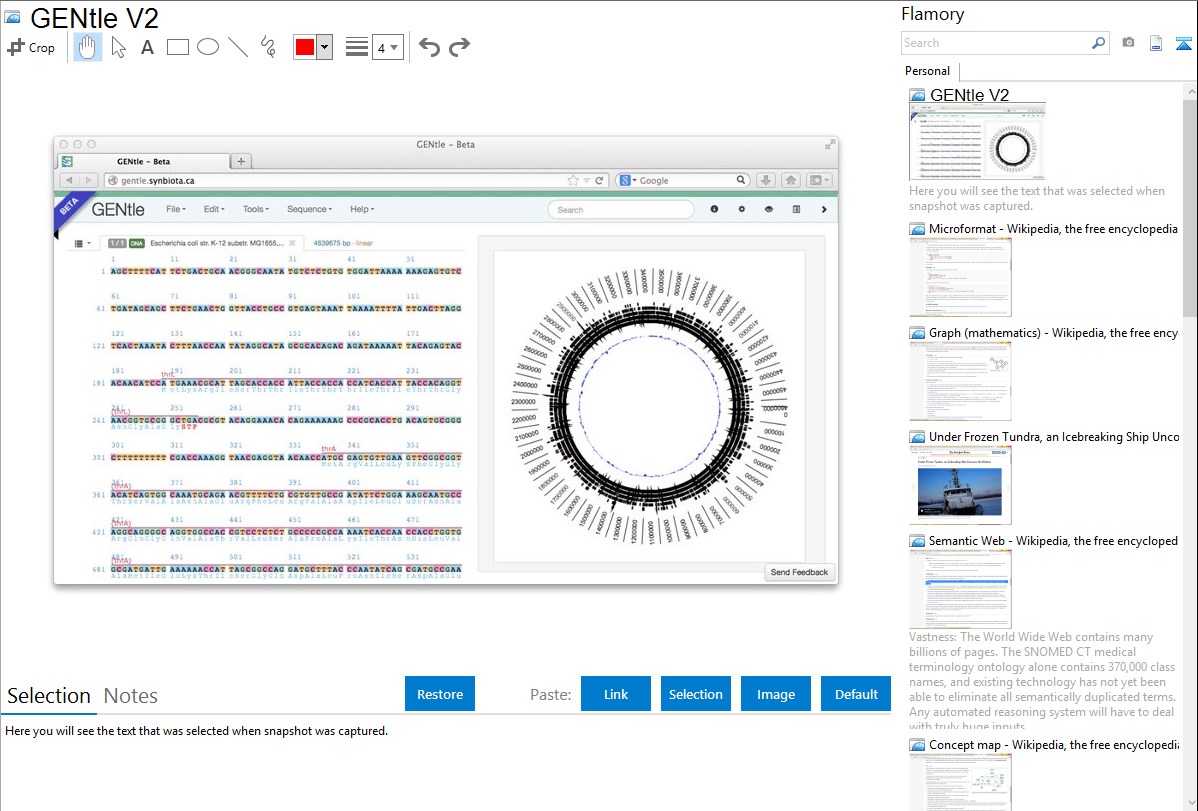Select the Crop tool
The height and width of the screenshot is (811, 1198).
click(x=31, y=47)
